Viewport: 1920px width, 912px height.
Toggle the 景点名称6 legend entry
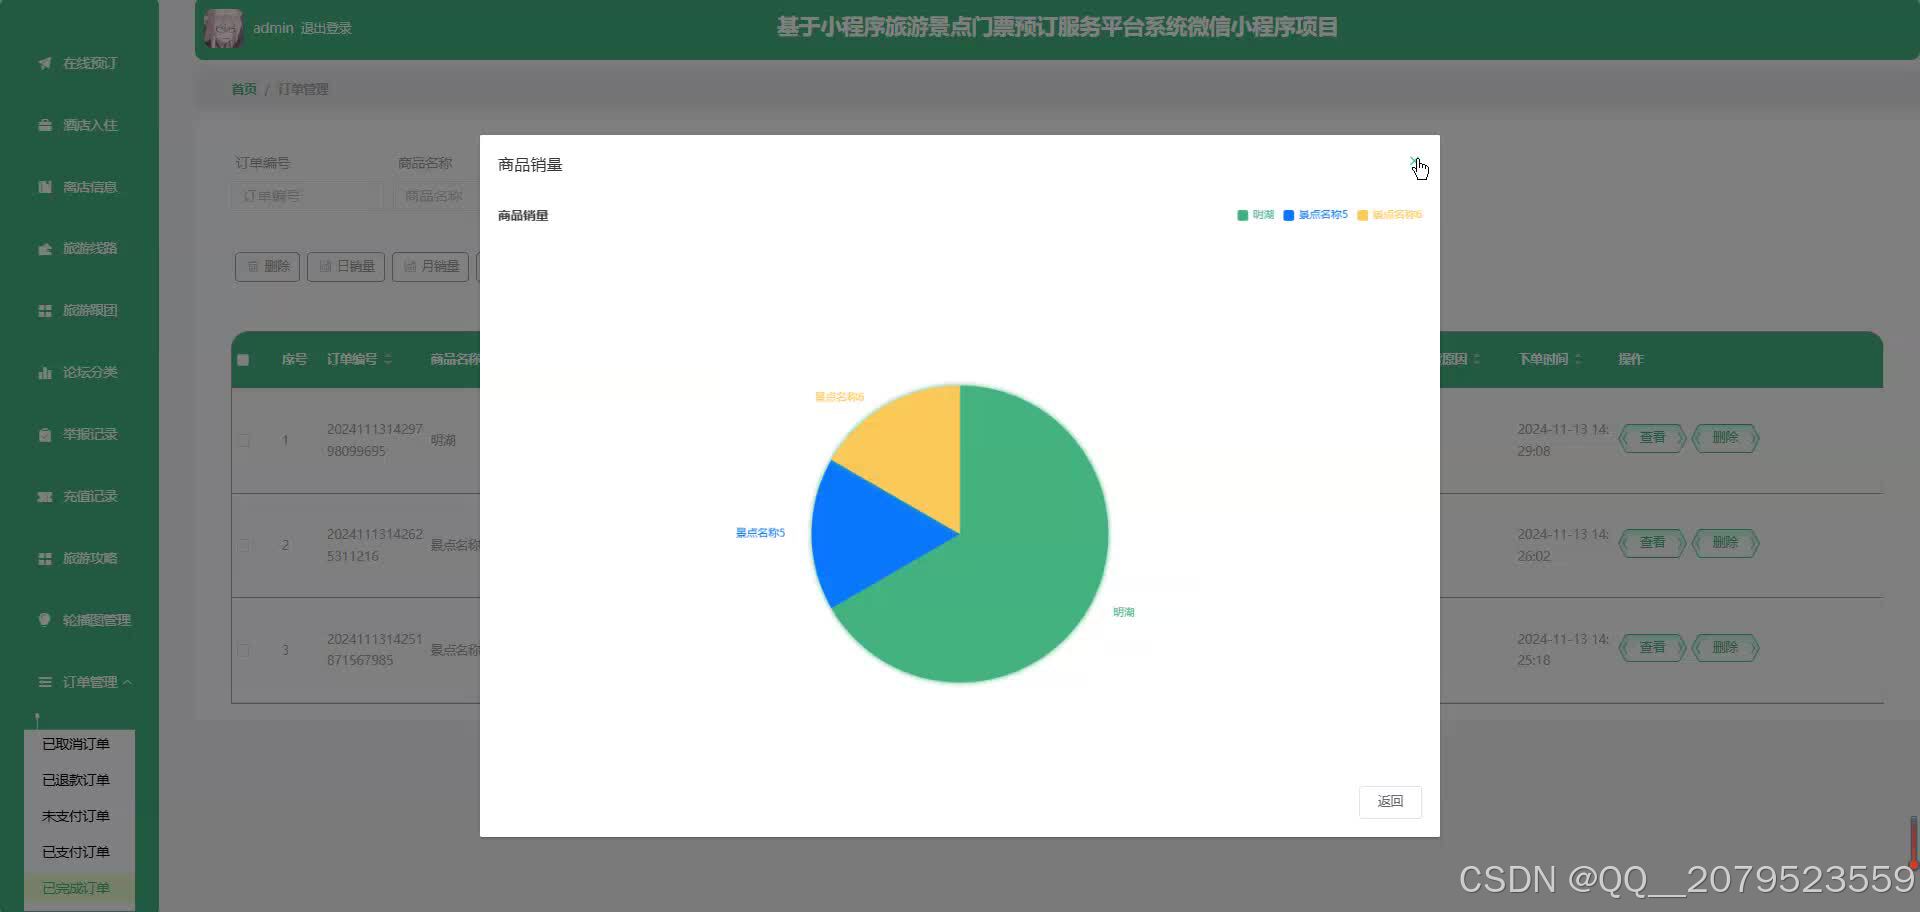point(1389,215)
